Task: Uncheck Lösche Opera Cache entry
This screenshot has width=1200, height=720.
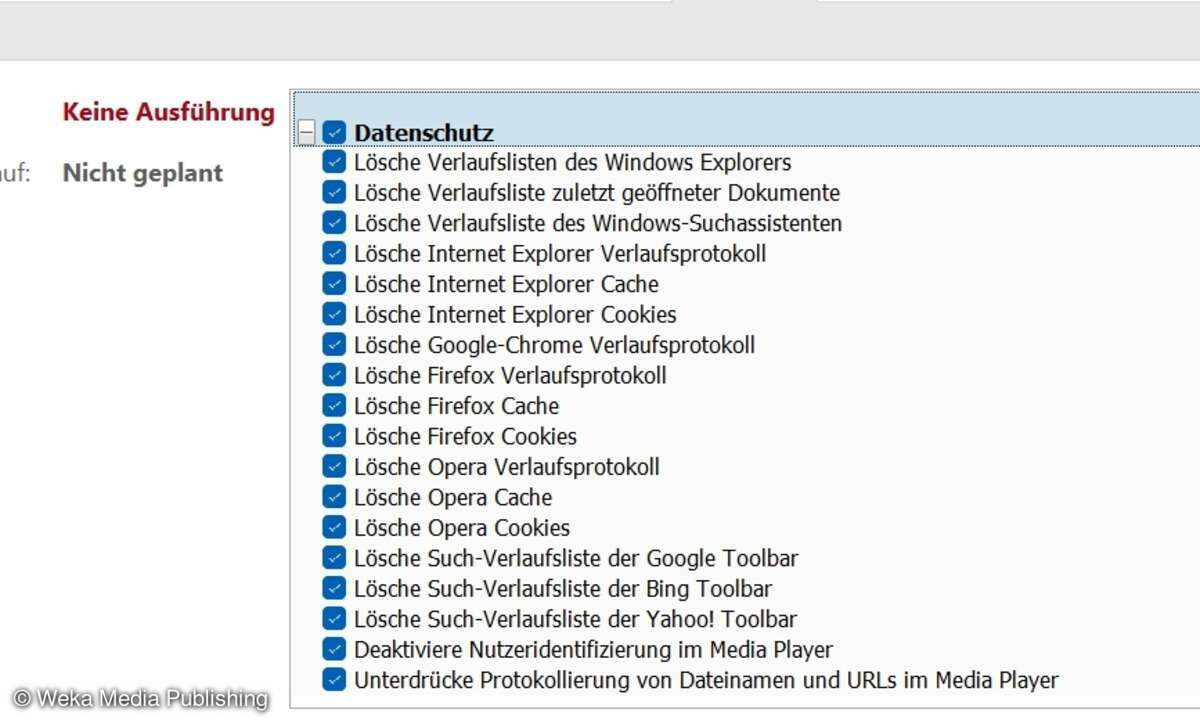Action: pos(334,497)
